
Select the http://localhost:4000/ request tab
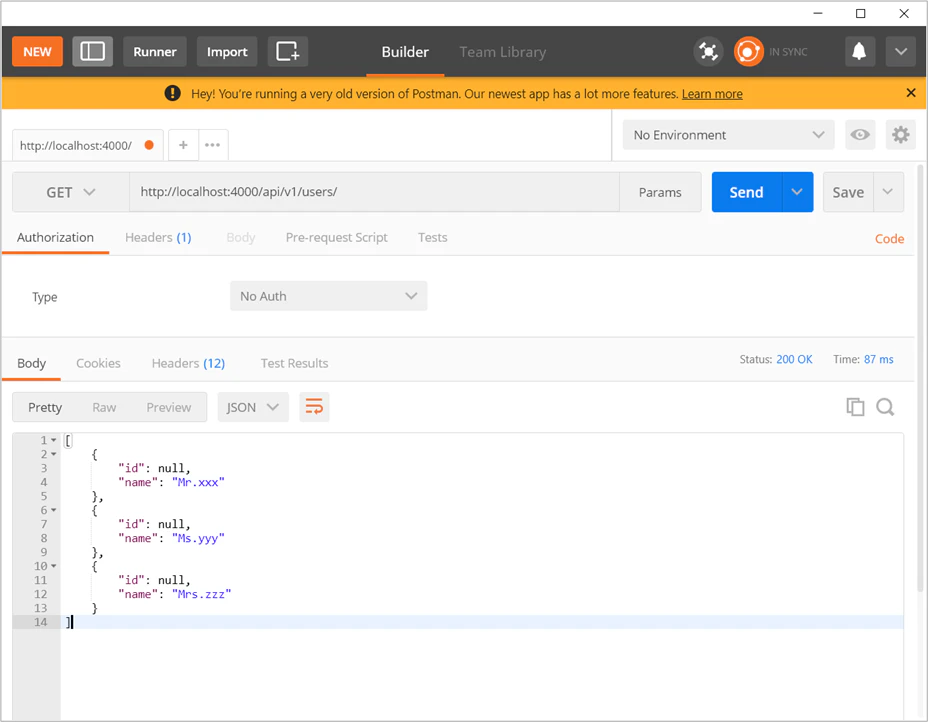click(87, 145)
